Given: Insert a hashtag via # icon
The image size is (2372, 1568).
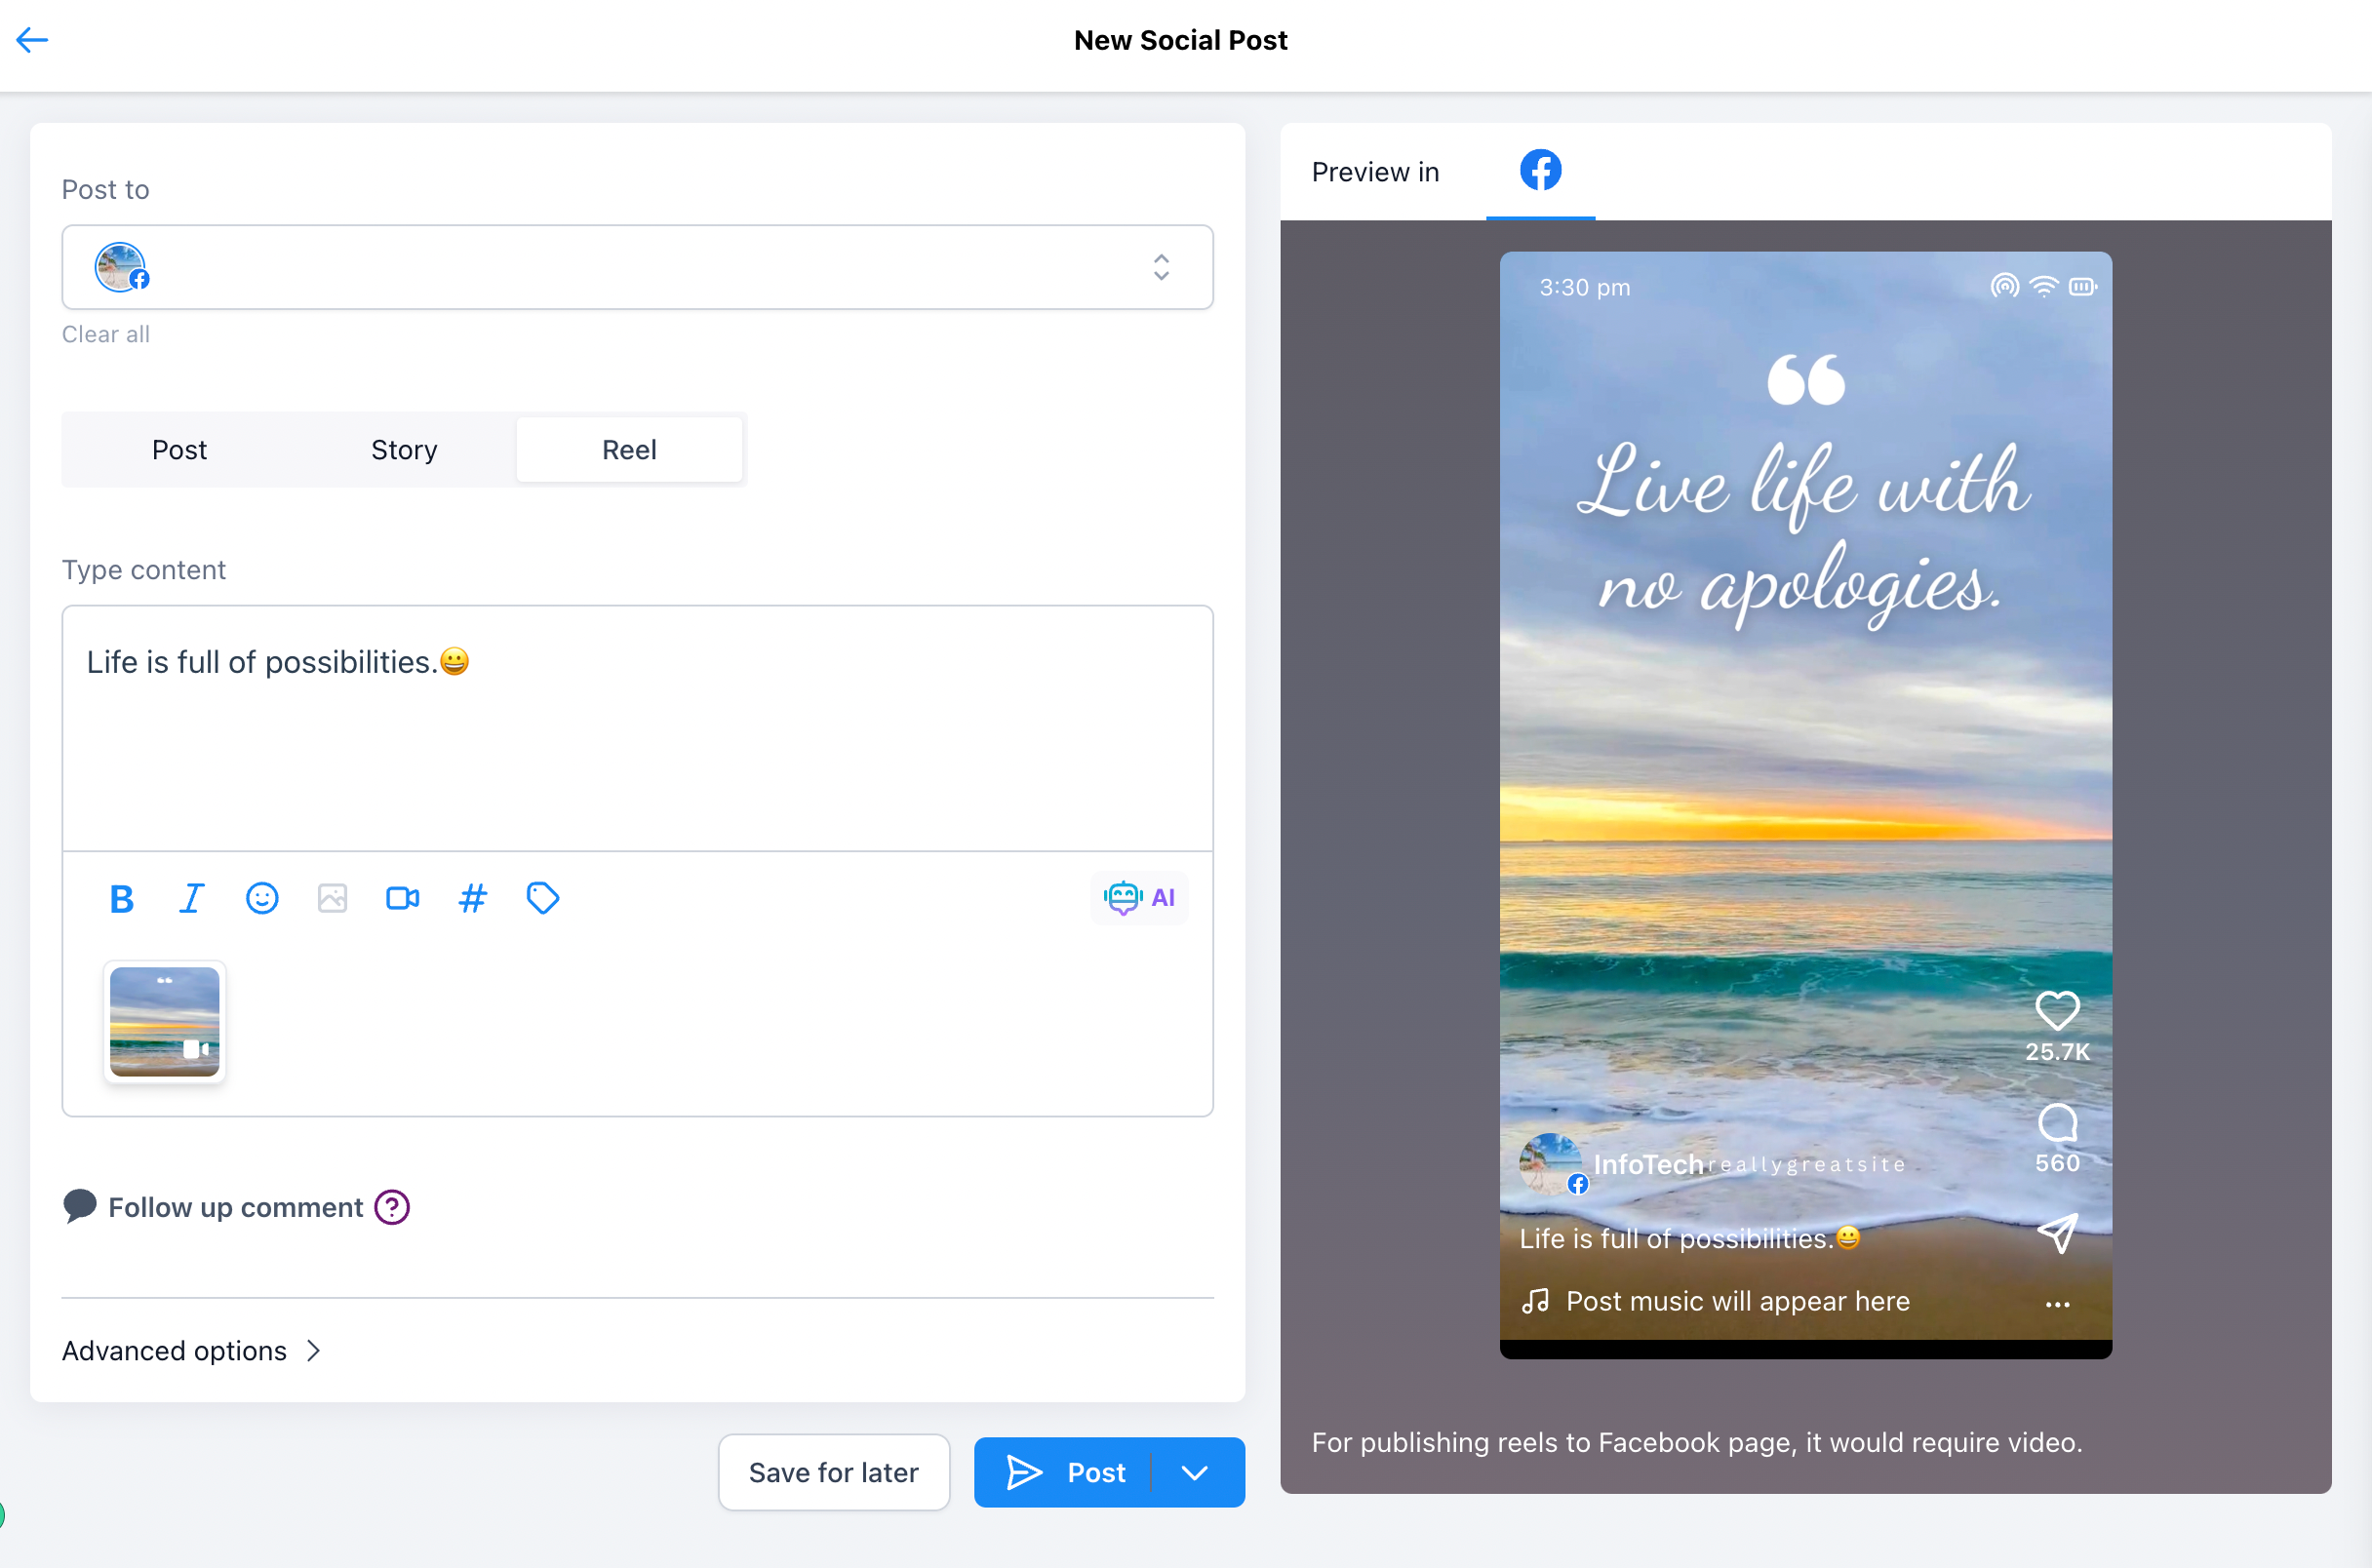Looking at the screenshot, I should [472, 898].
